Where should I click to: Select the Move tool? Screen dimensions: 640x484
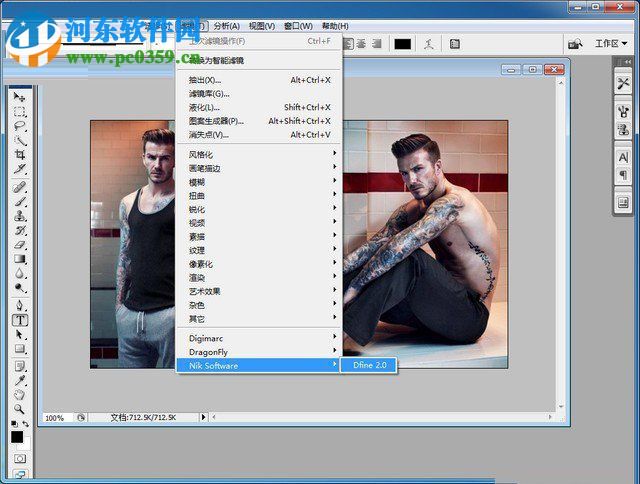click(19, 97)
